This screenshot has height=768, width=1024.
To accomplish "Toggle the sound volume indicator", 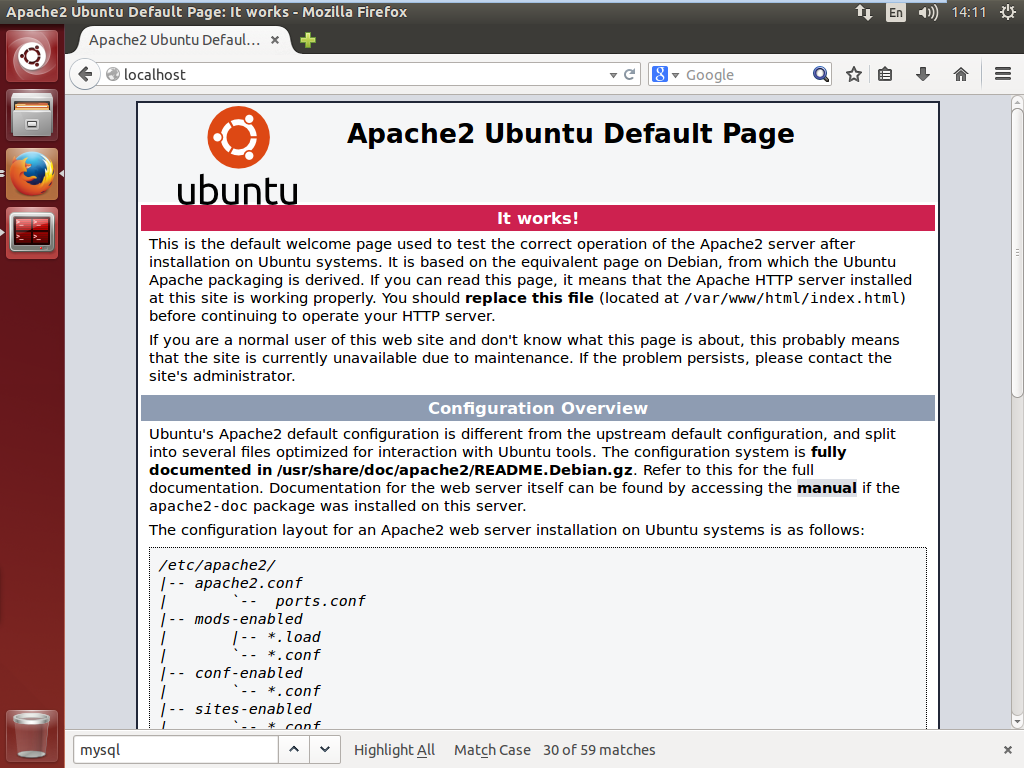I will click(928, 12).
